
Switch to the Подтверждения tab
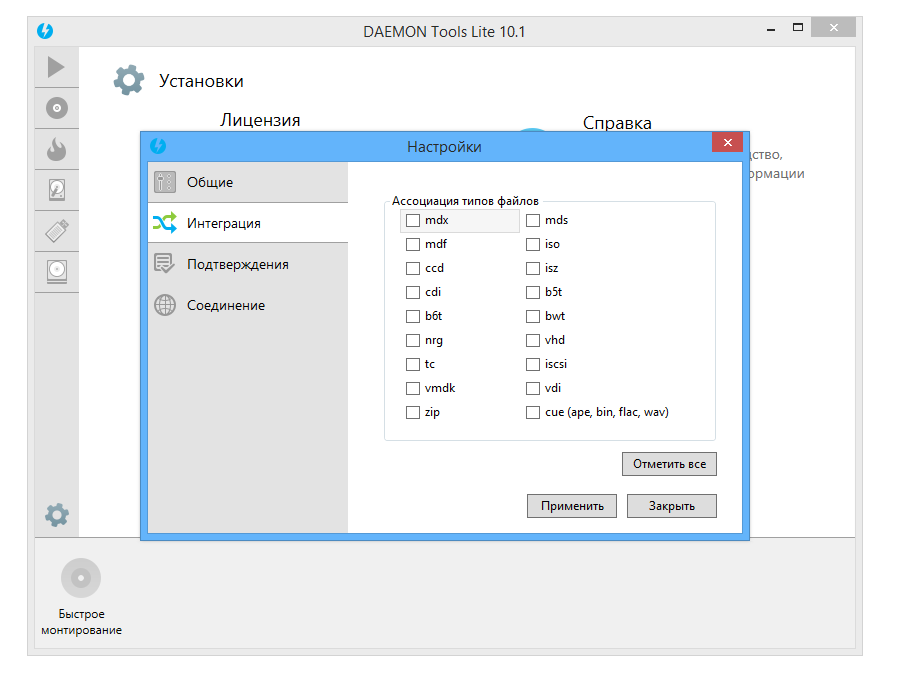[x=248, y=264]
